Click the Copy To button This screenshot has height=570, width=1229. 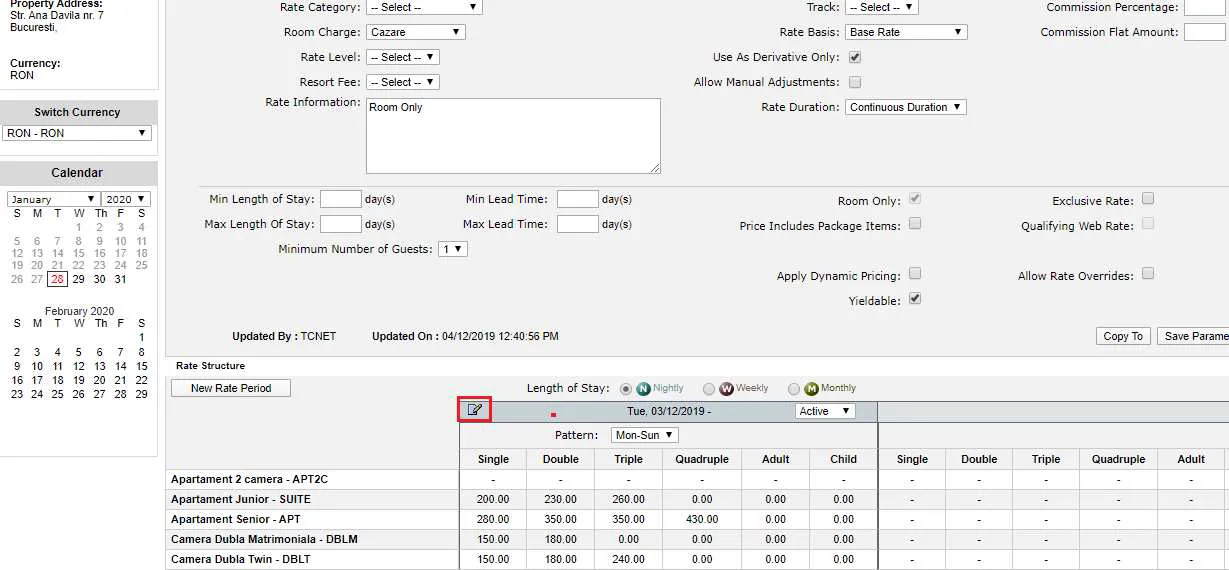[x=1123, y=336]
